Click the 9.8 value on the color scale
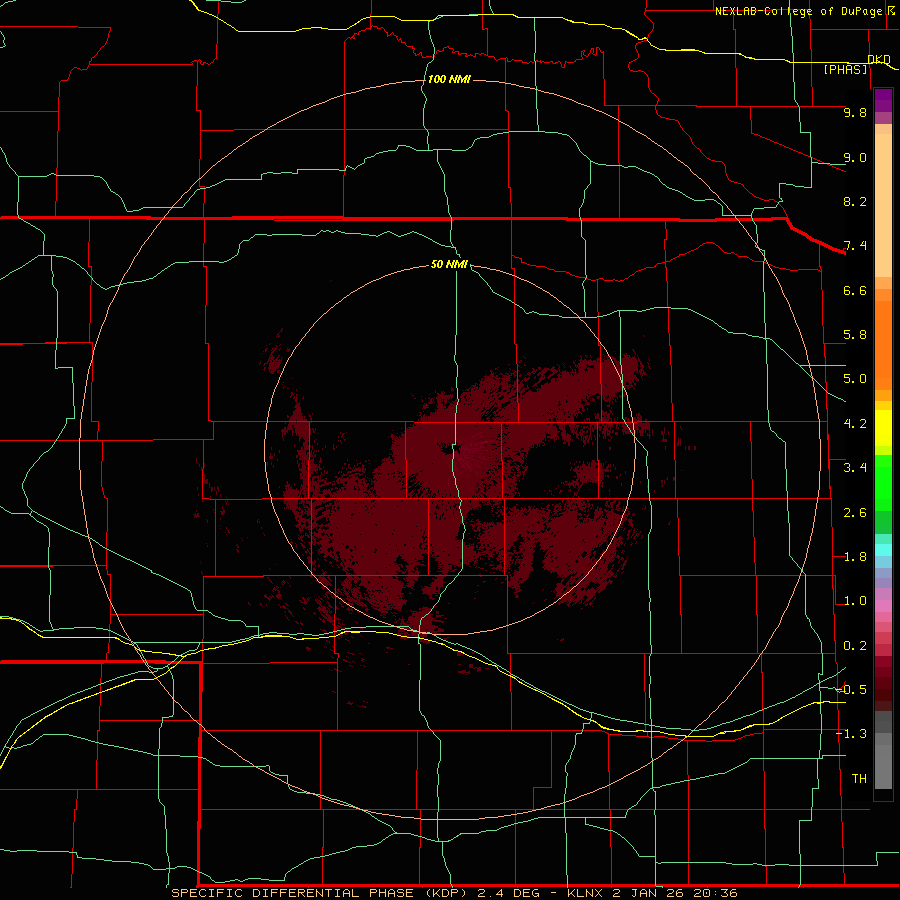The width and height of the screenshot is (900, 900). coord(855,112)
